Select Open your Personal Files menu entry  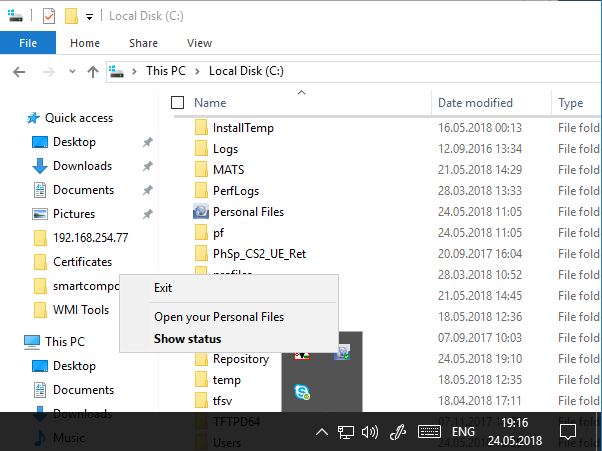pyautogui.click(x=219, y=317)
